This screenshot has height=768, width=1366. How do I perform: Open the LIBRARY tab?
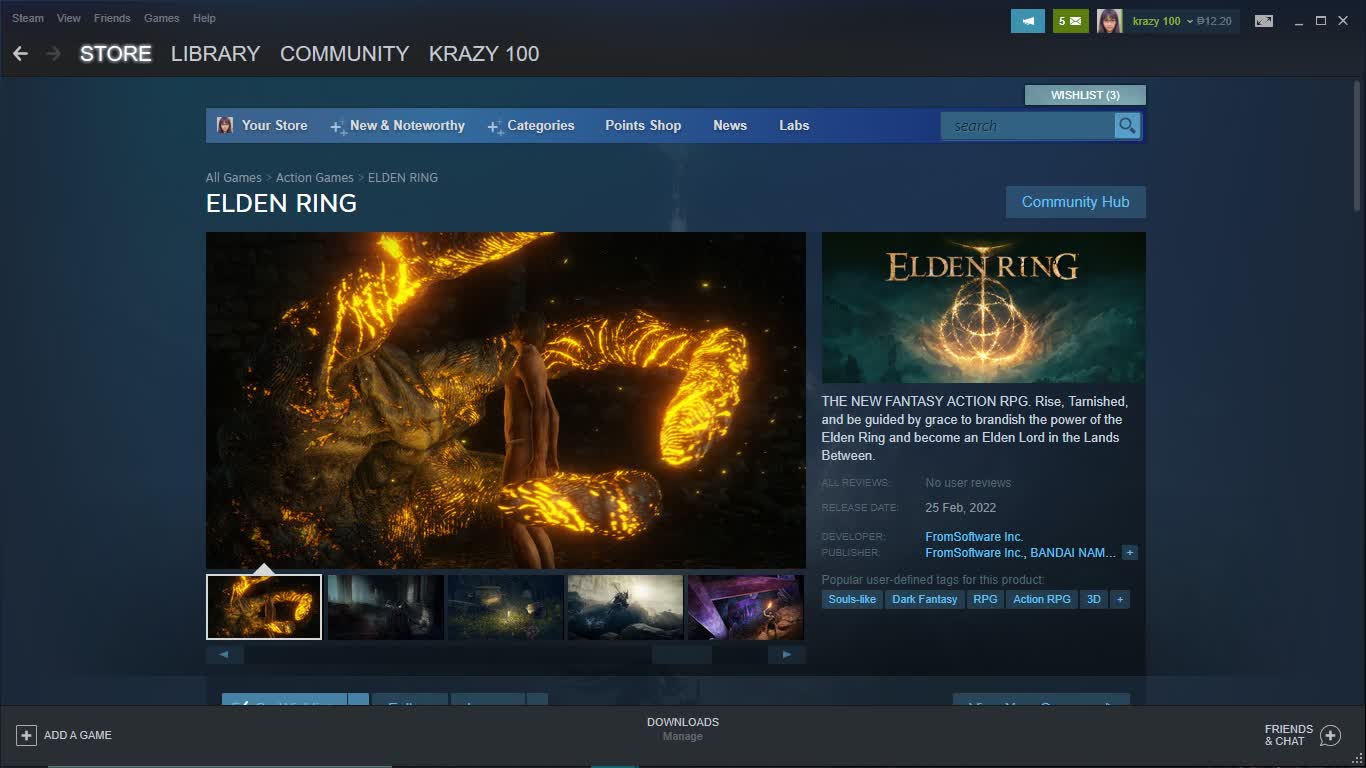215,54
